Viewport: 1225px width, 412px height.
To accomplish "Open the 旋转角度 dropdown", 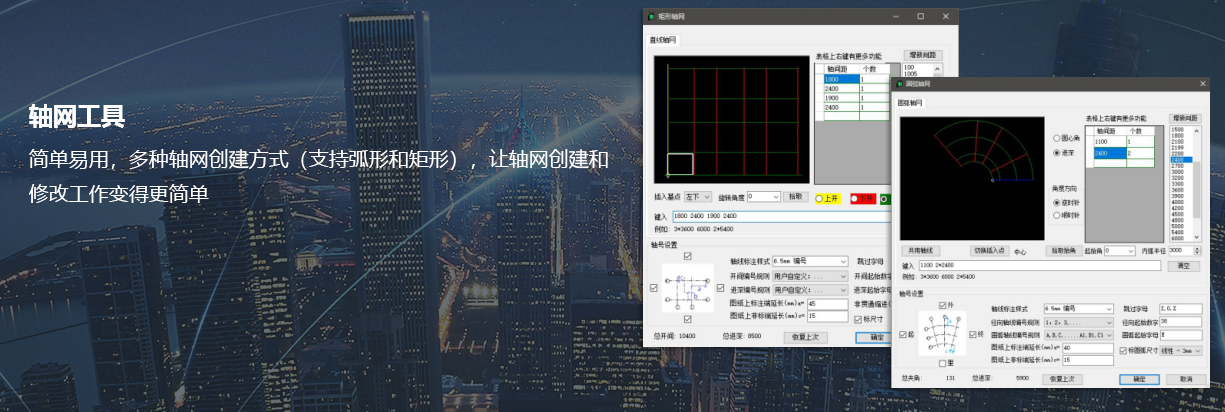I will (763, 197).
